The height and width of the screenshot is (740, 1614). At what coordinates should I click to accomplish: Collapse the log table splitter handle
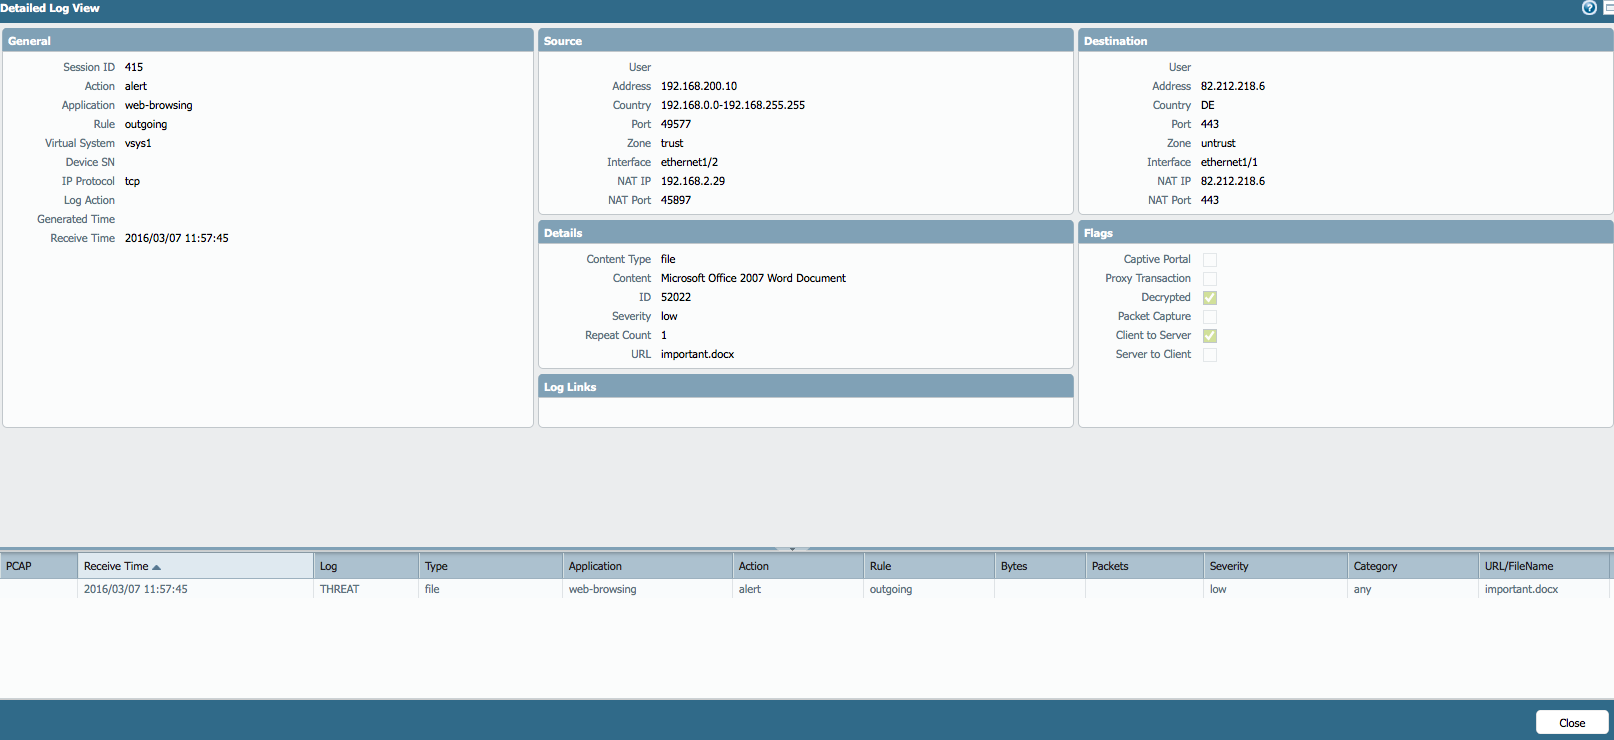point(792,549)
